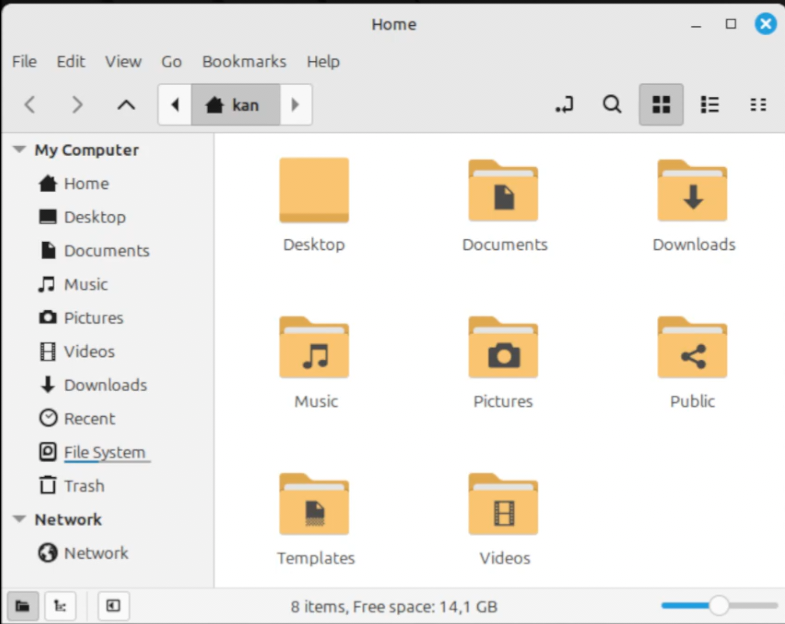This screenshot has width=785, height=624.
Task: Open Pictures in the sidebar
Action: coord(81,318)
